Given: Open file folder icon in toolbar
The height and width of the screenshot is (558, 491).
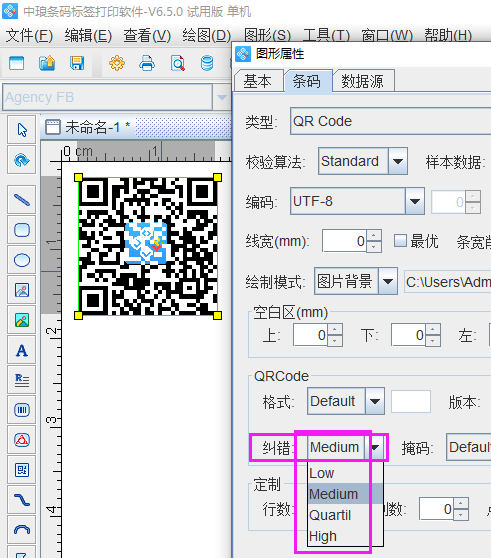Looking at the screenshot, I should coord(47,63).
